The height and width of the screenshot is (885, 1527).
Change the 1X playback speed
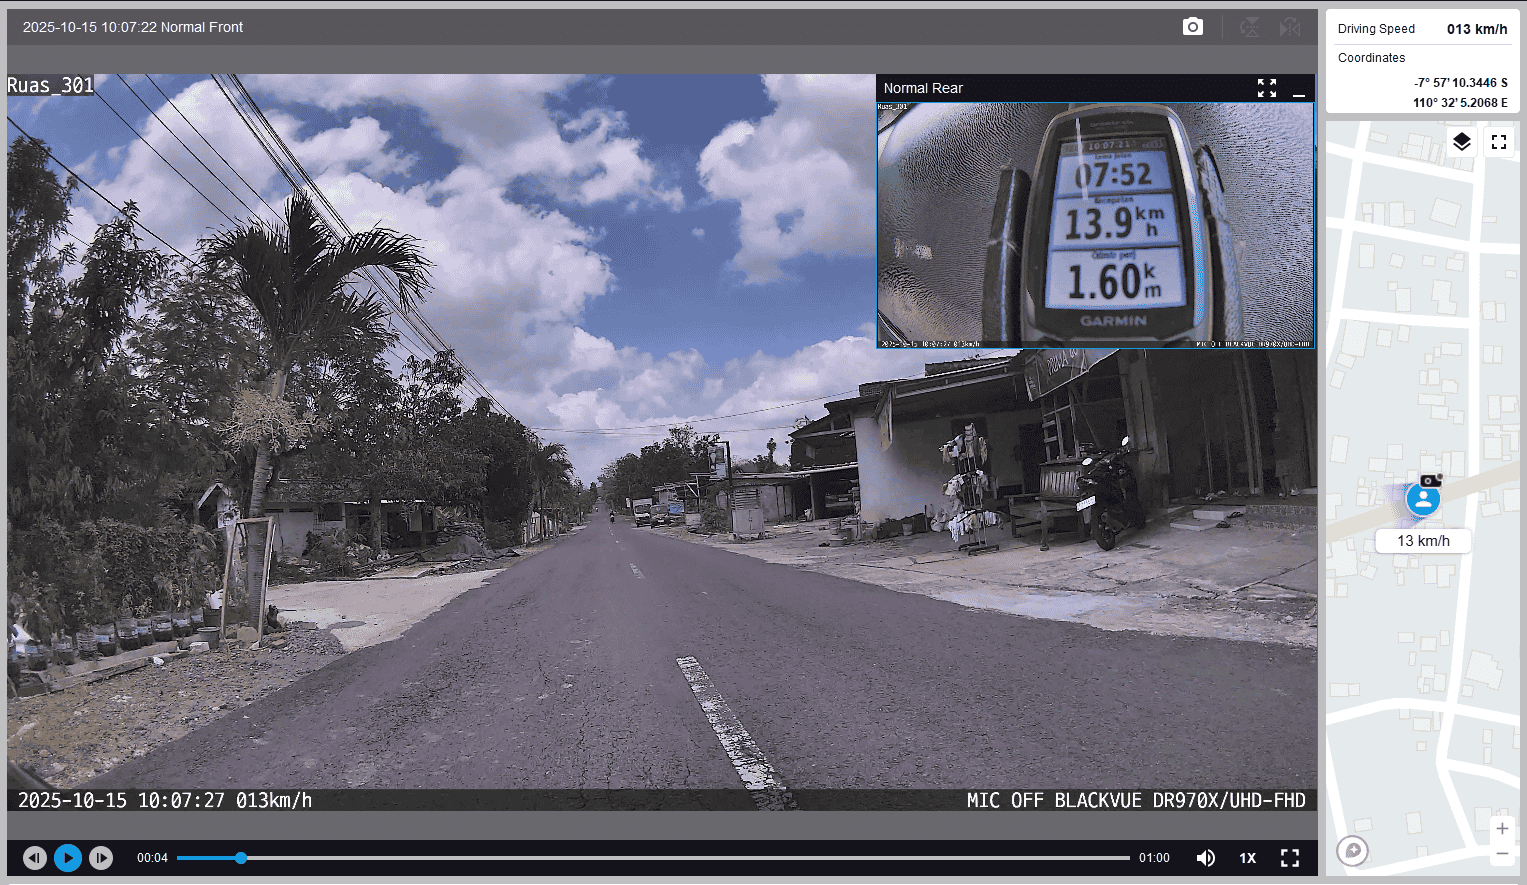(1247, 858)
